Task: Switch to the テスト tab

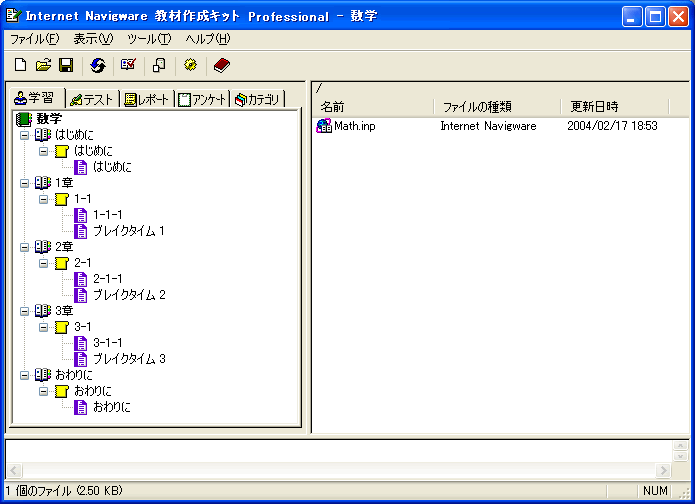Action: tap(92, 100)
